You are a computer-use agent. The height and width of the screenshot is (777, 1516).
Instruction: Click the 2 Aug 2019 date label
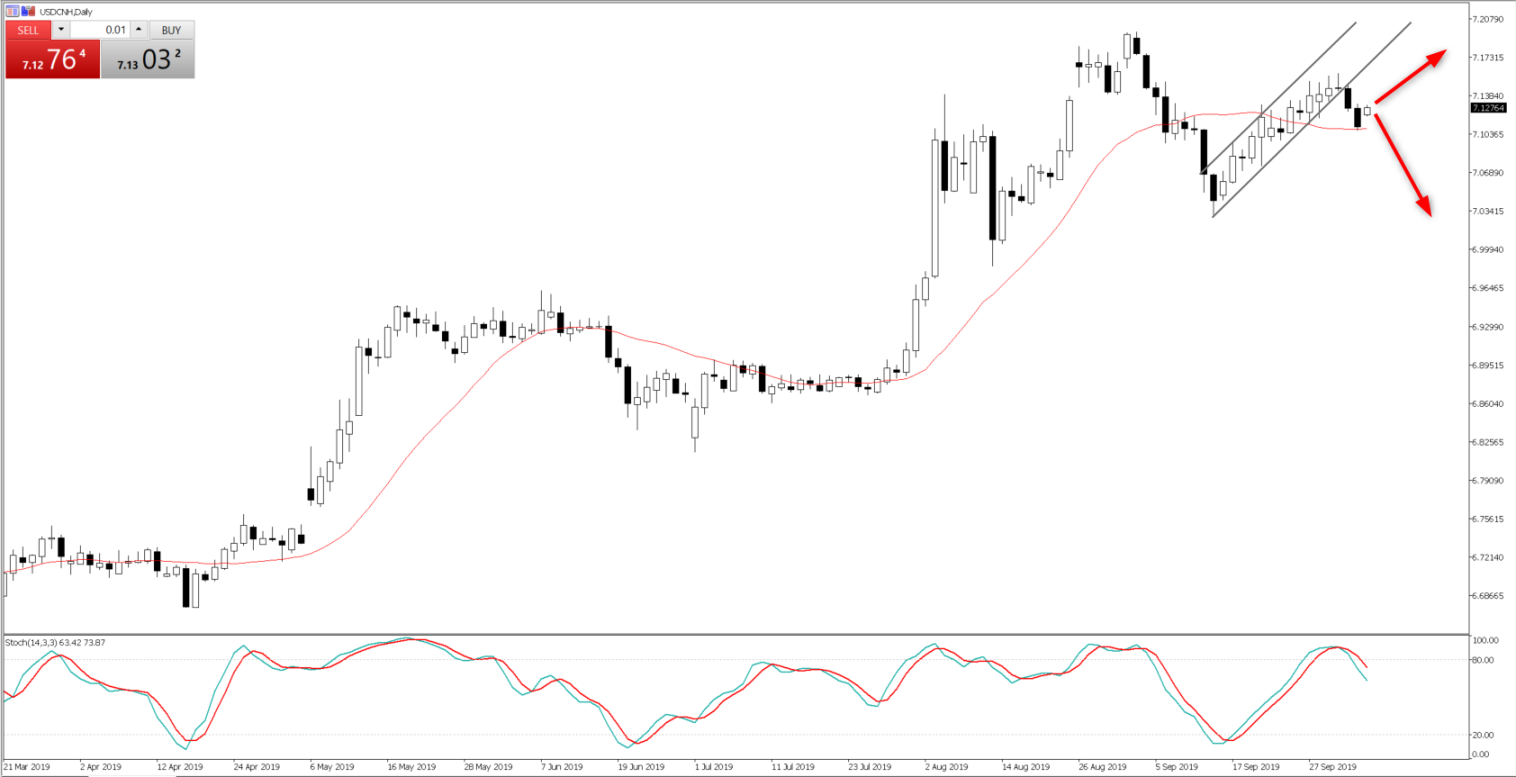click(947, 768)
